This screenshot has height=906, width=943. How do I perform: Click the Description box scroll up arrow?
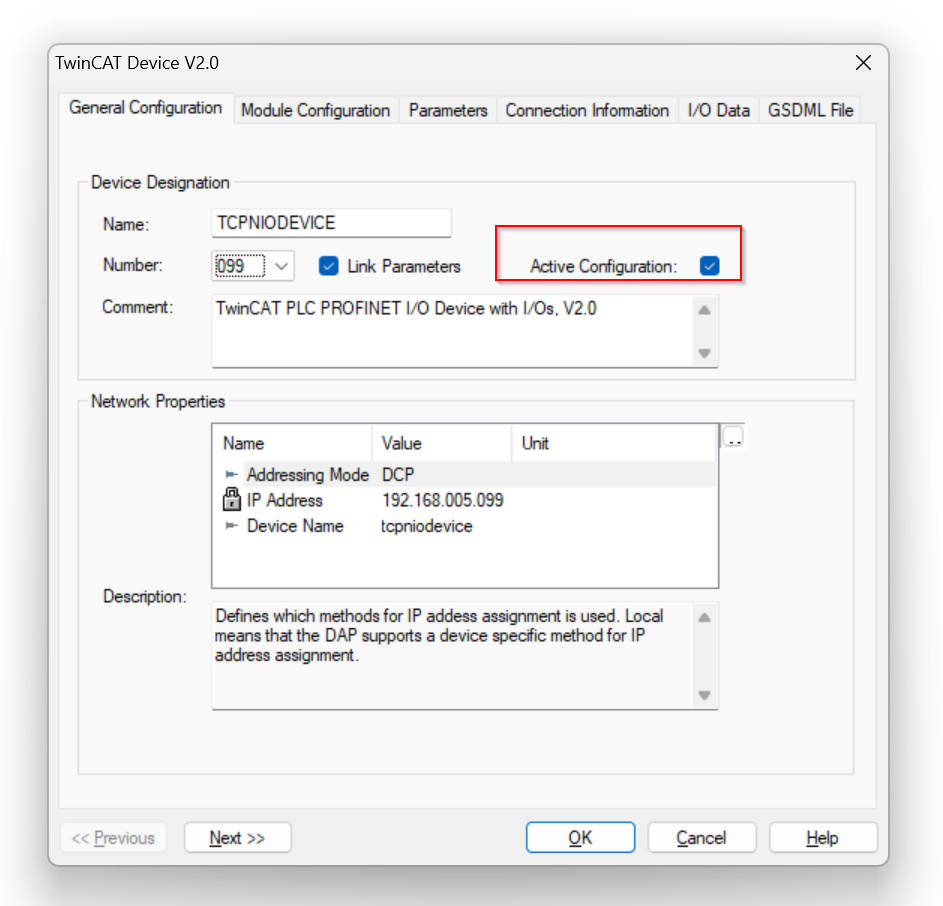click(x=704, y=617)
